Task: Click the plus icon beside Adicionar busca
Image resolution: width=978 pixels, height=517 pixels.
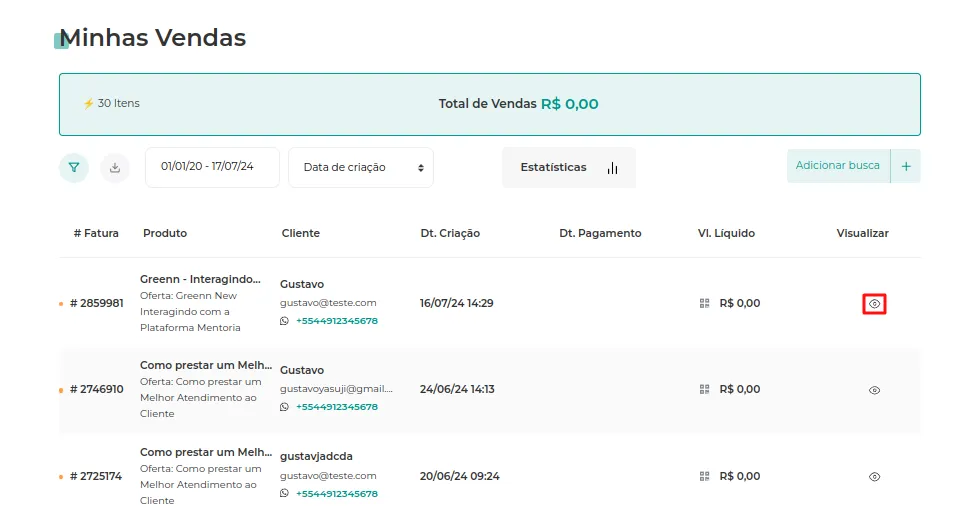Action: click(906, 166)
